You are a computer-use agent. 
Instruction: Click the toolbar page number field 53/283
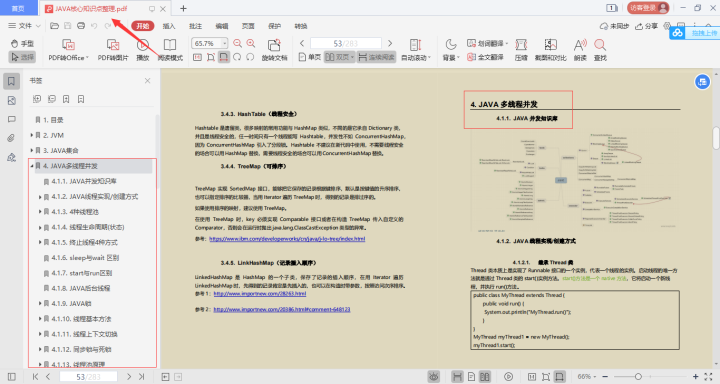[x=346, y=43]
